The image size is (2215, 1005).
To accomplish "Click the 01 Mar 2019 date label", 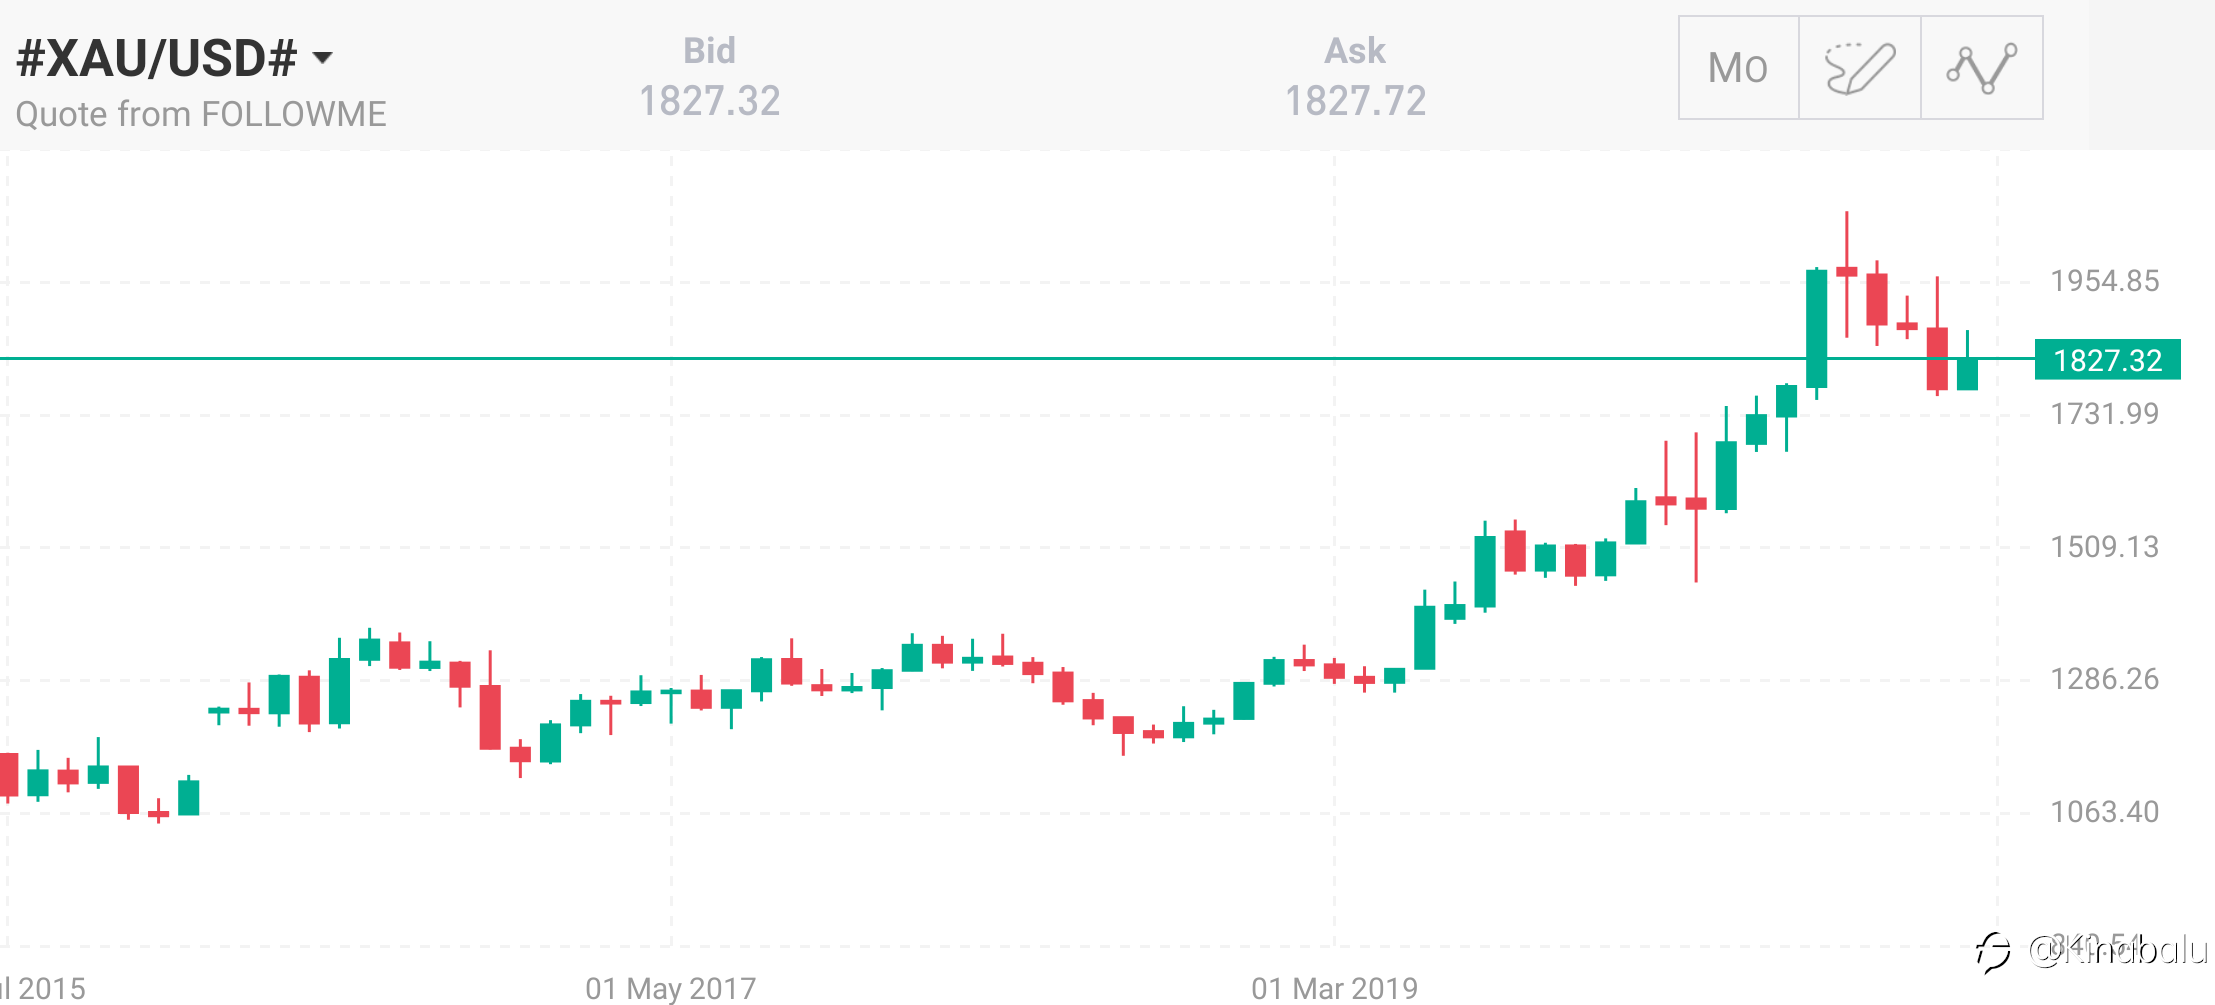I will coord(1334,989).
